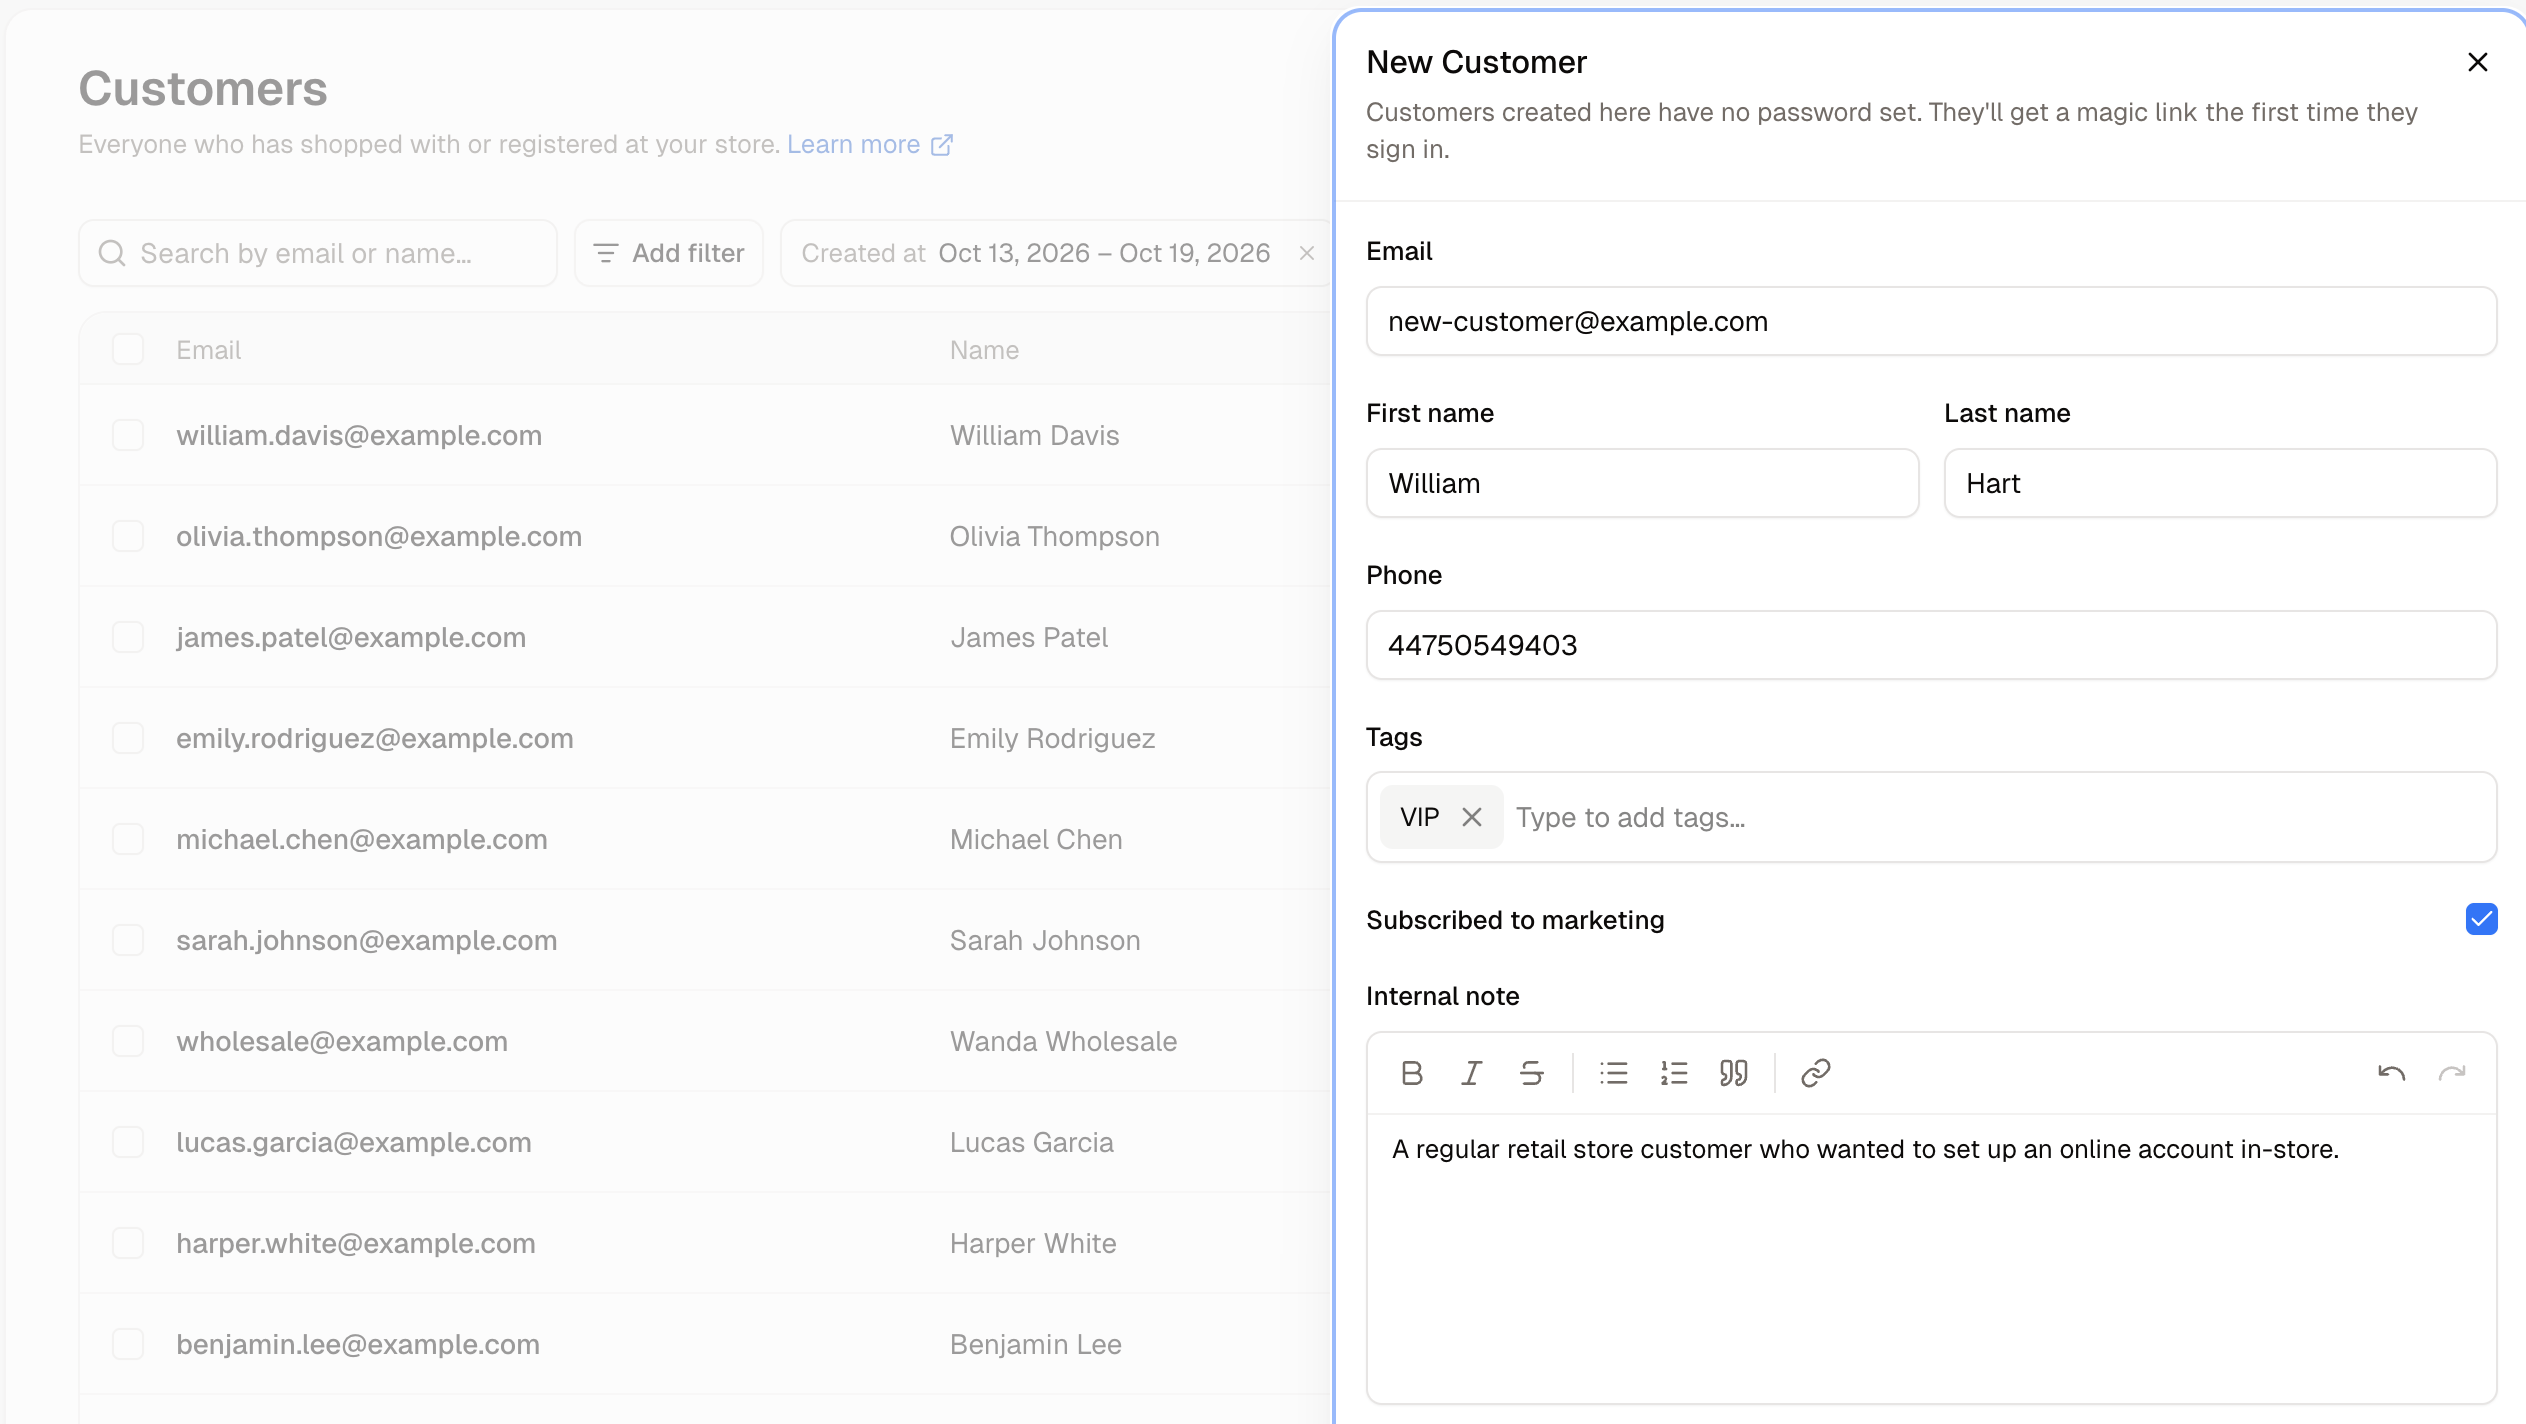The image size is (2526, 1424).
Task: Open michael.chen@example.com customer row
Action: point(362,839)
